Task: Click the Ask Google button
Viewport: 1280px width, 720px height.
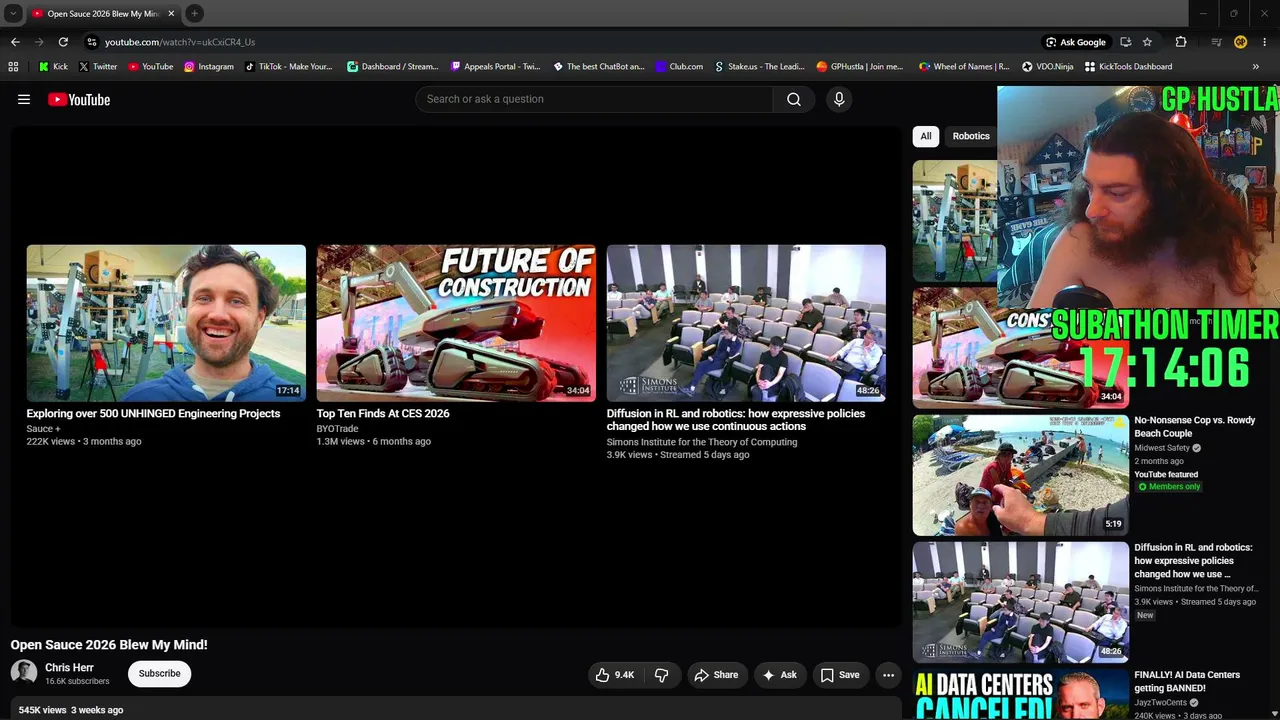Action: point(1075,42)
